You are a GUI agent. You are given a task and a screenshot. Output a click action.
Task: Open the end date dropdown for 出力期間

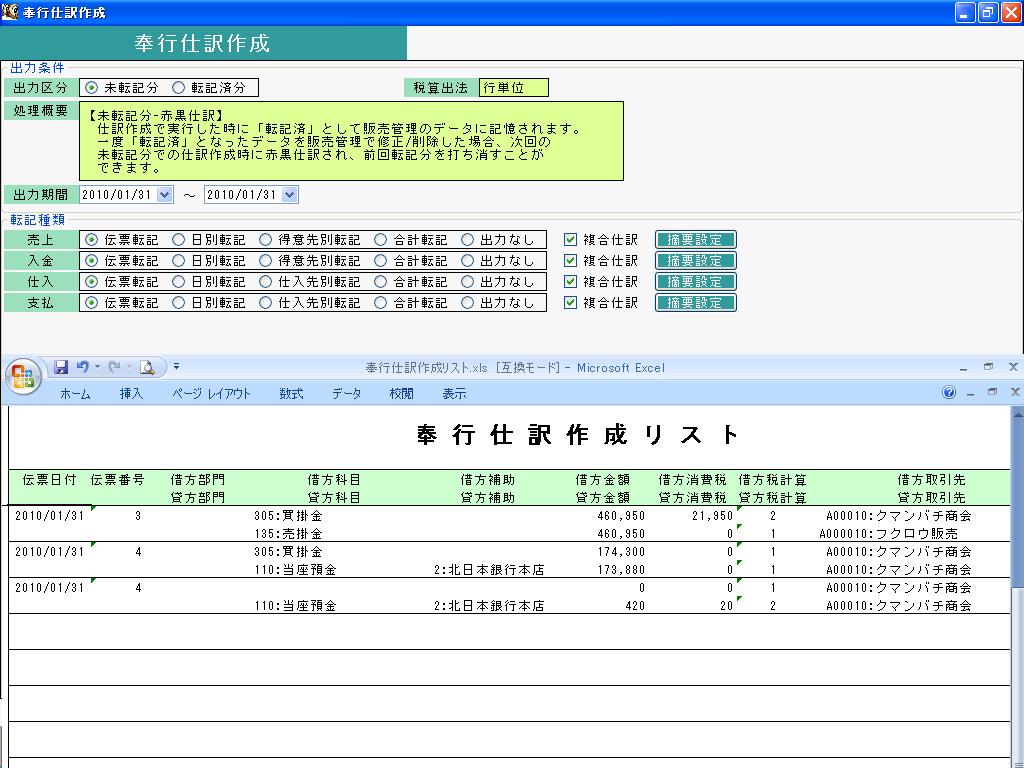pos(290,195)
